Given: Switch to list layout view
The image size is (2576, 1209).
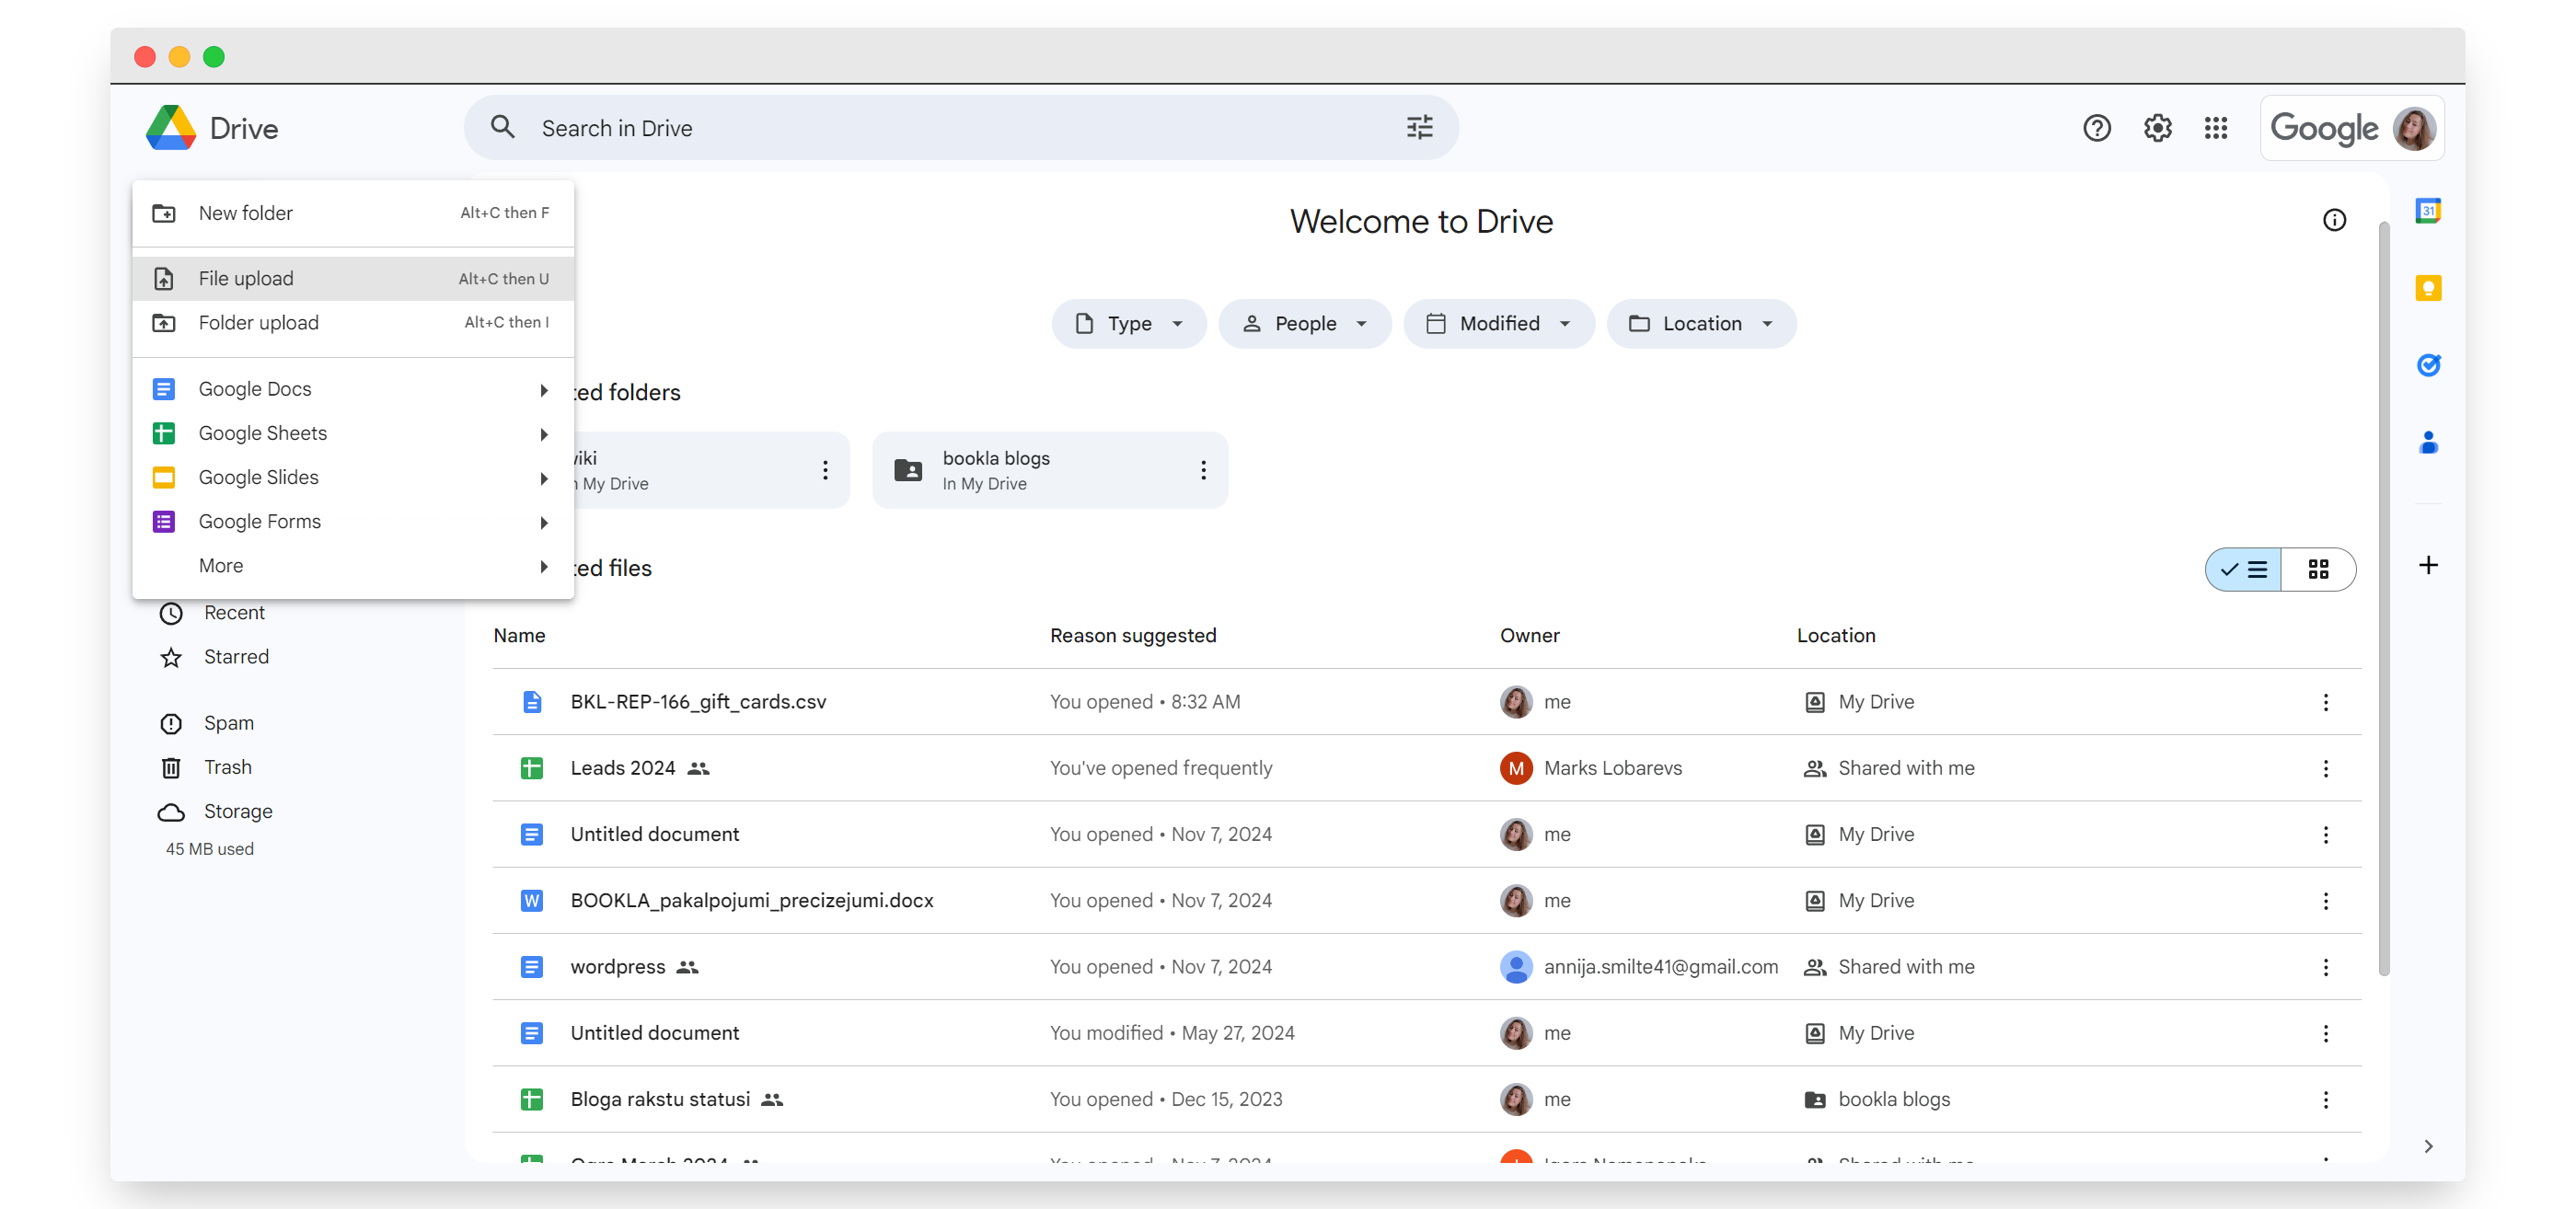Looking at the screenshot, I should [2244, 570].
